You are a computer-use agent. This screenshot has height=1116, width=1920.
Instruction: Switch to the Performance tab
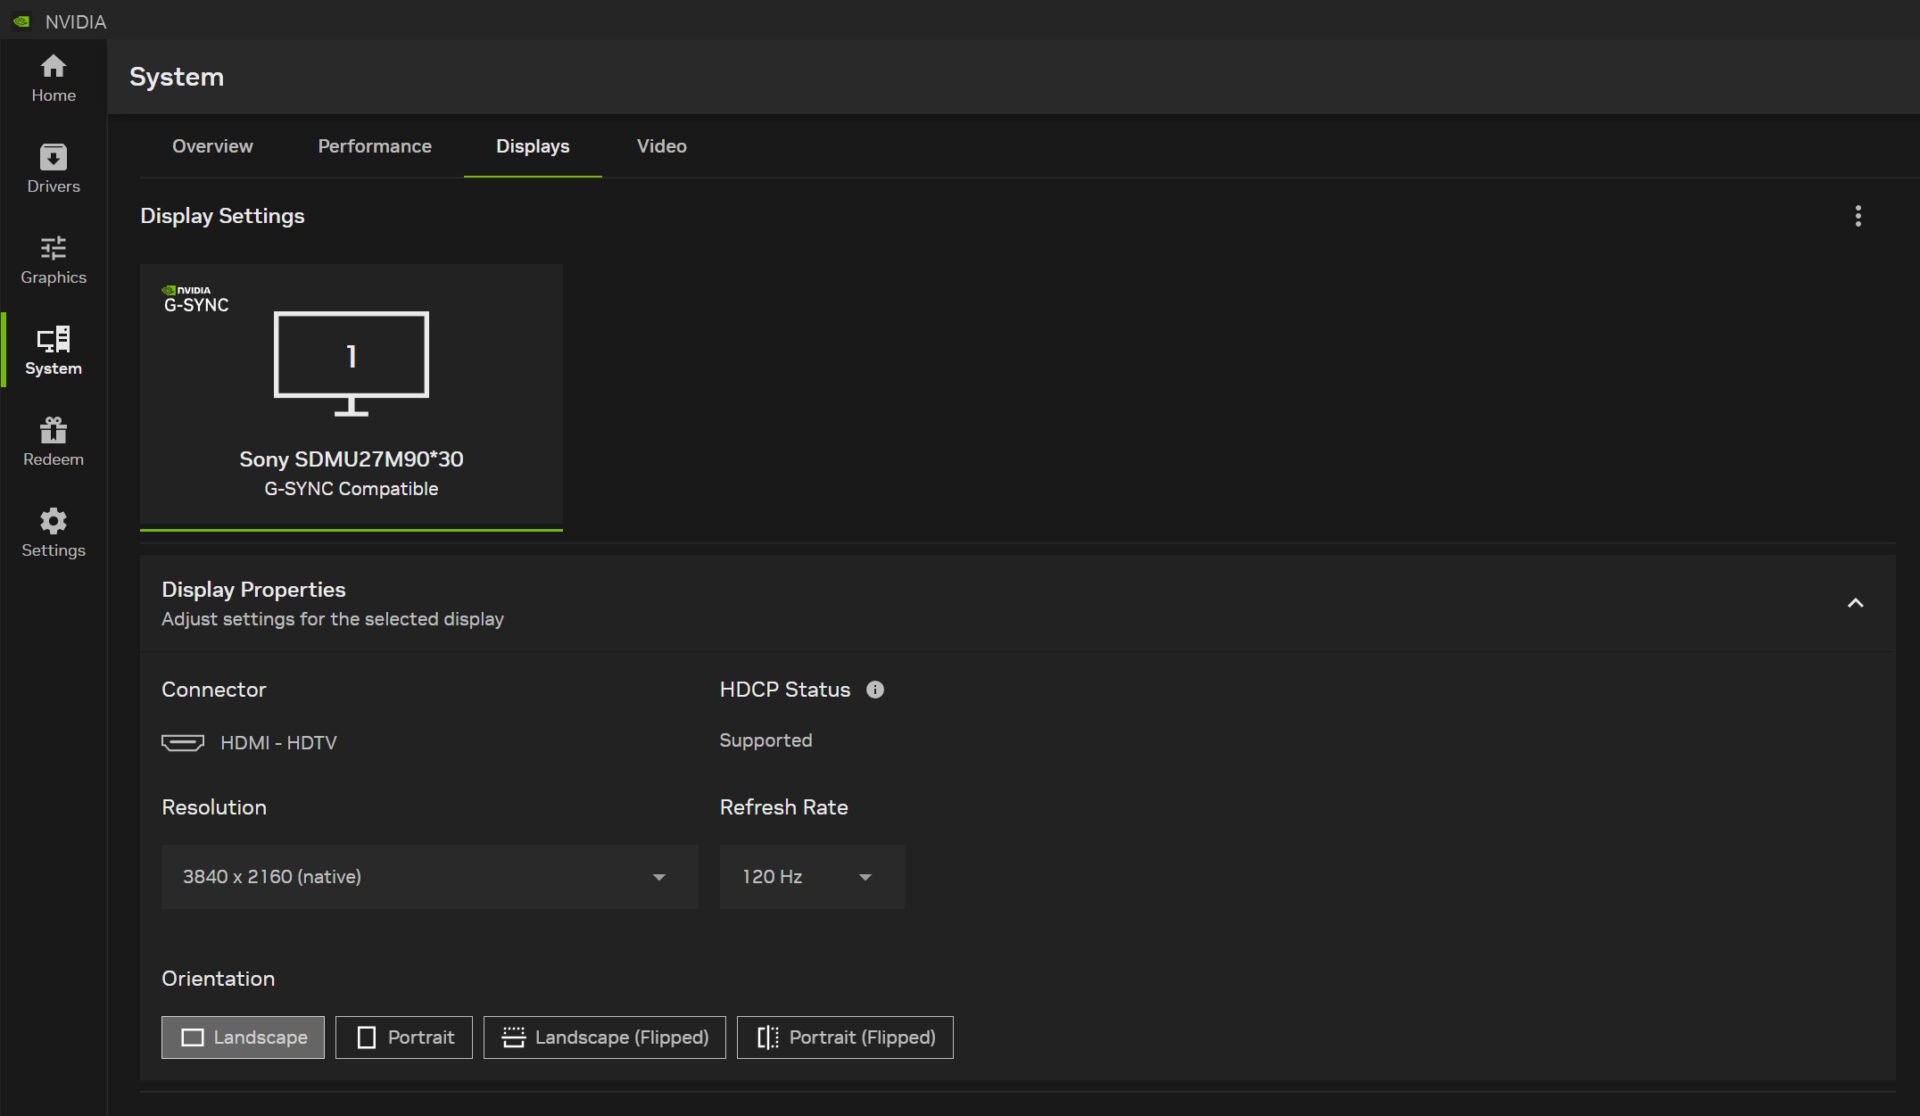[374, 145]
